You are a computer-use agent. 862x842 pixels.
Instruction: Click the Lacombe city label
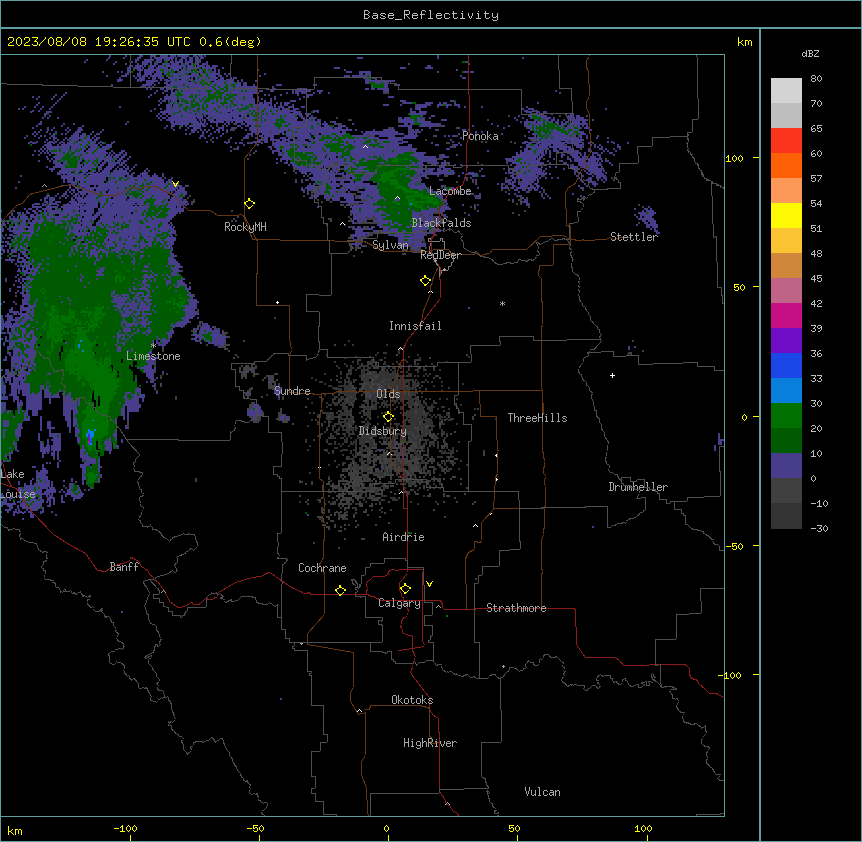[450, 191]
